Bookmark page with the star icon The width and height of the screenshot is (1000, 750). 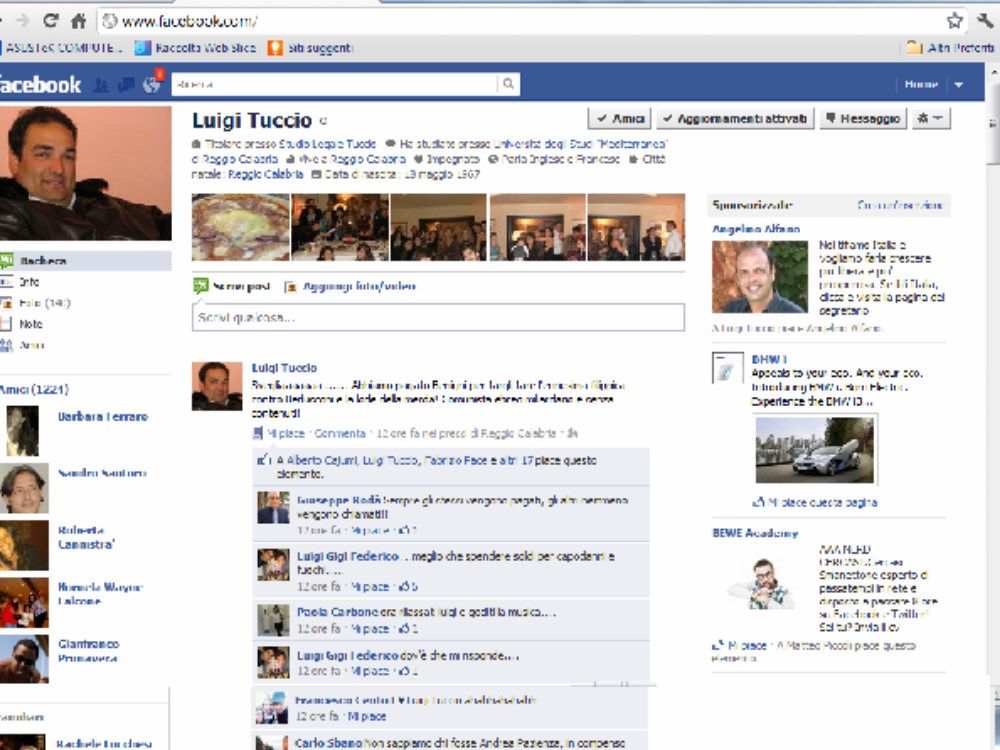coord(955,20)
